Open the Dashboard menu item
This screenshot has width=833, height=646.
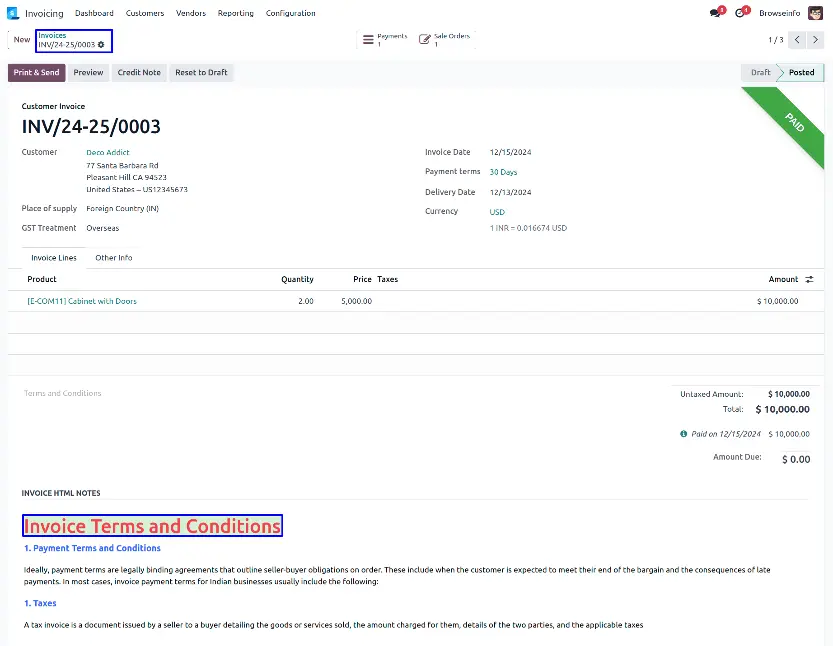point(94,13)
